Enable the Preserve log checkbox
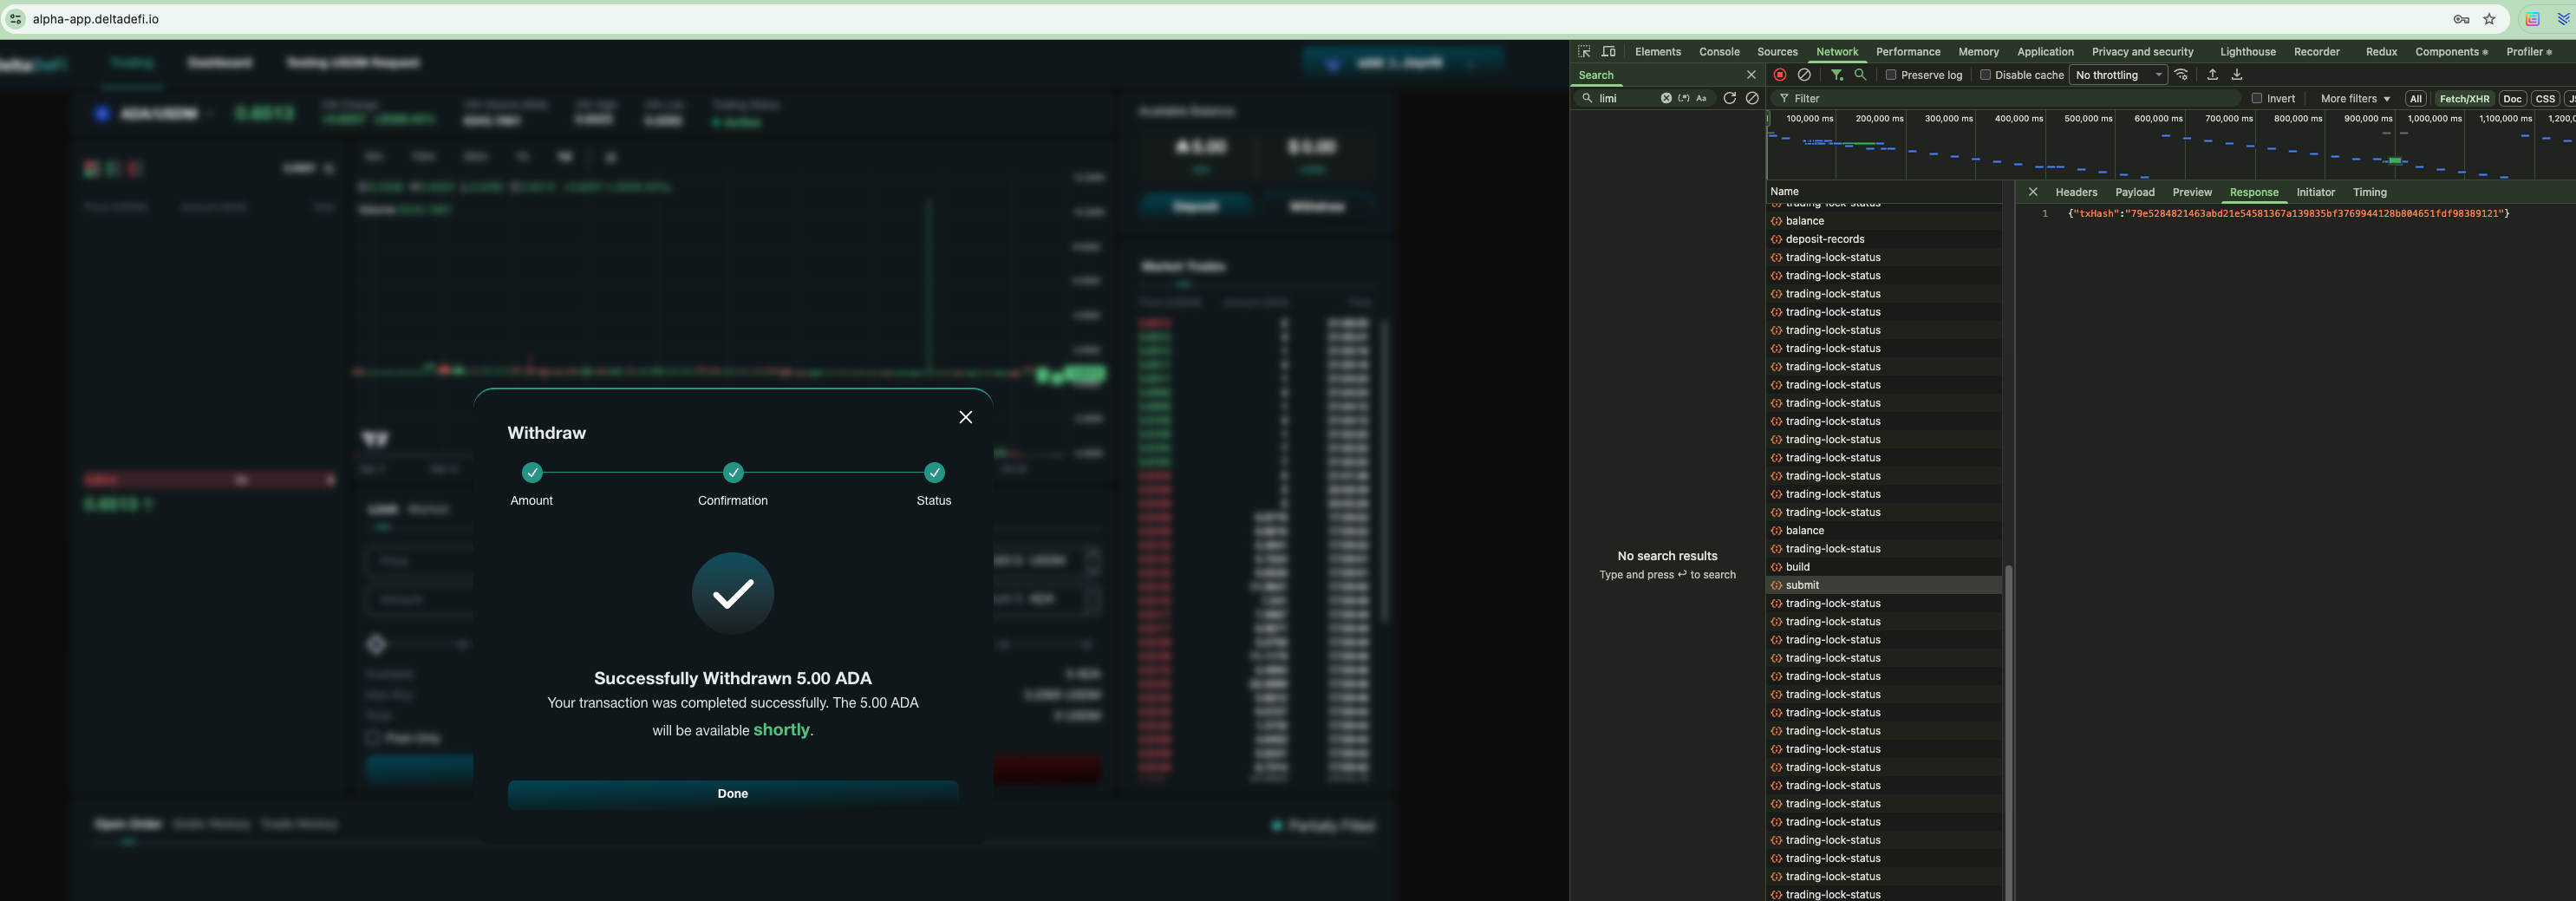This screenshot has height=901, width=2576. [1891, 75]
